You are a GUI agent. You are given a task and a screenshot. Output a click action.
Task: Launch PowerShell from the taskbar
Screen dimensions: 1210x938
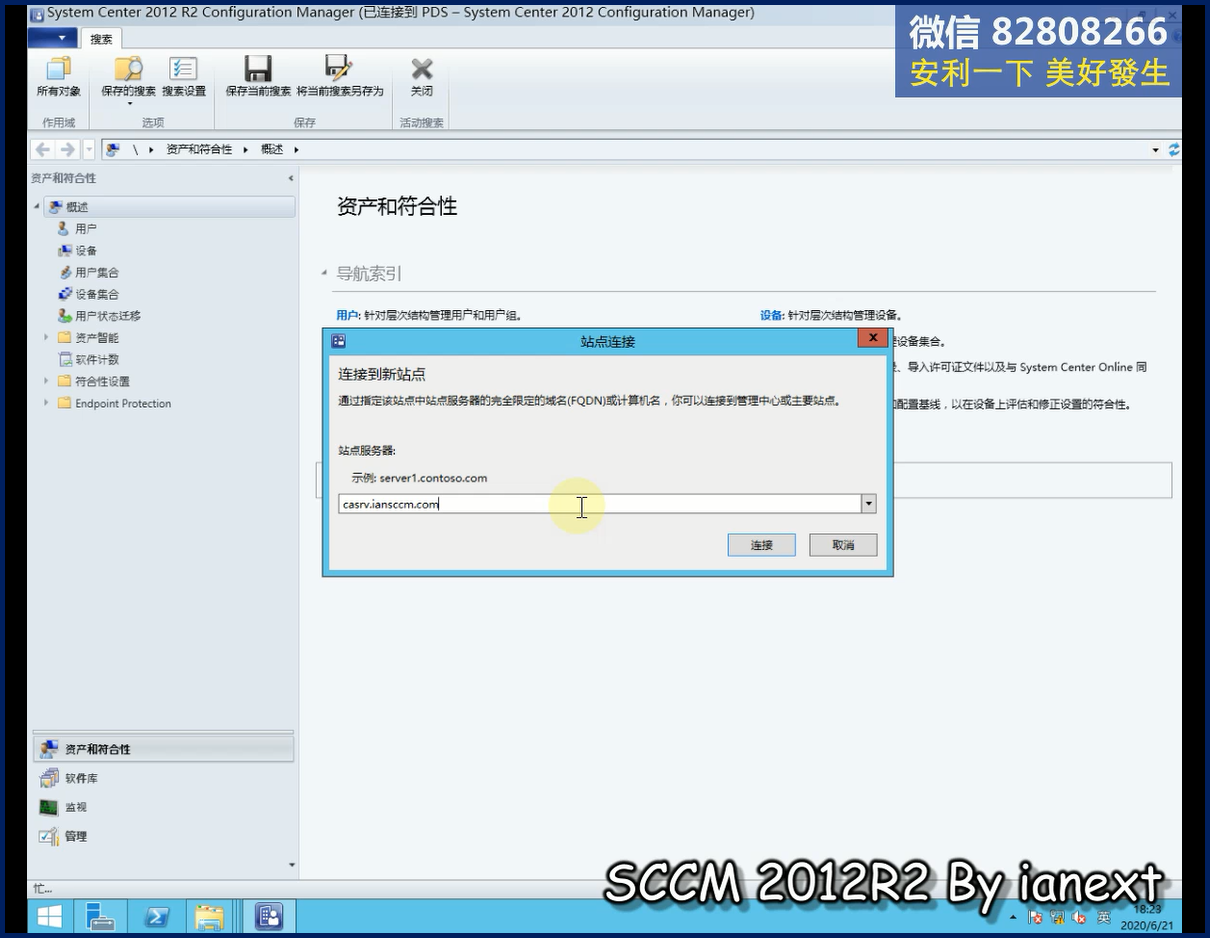coord(156,916)
